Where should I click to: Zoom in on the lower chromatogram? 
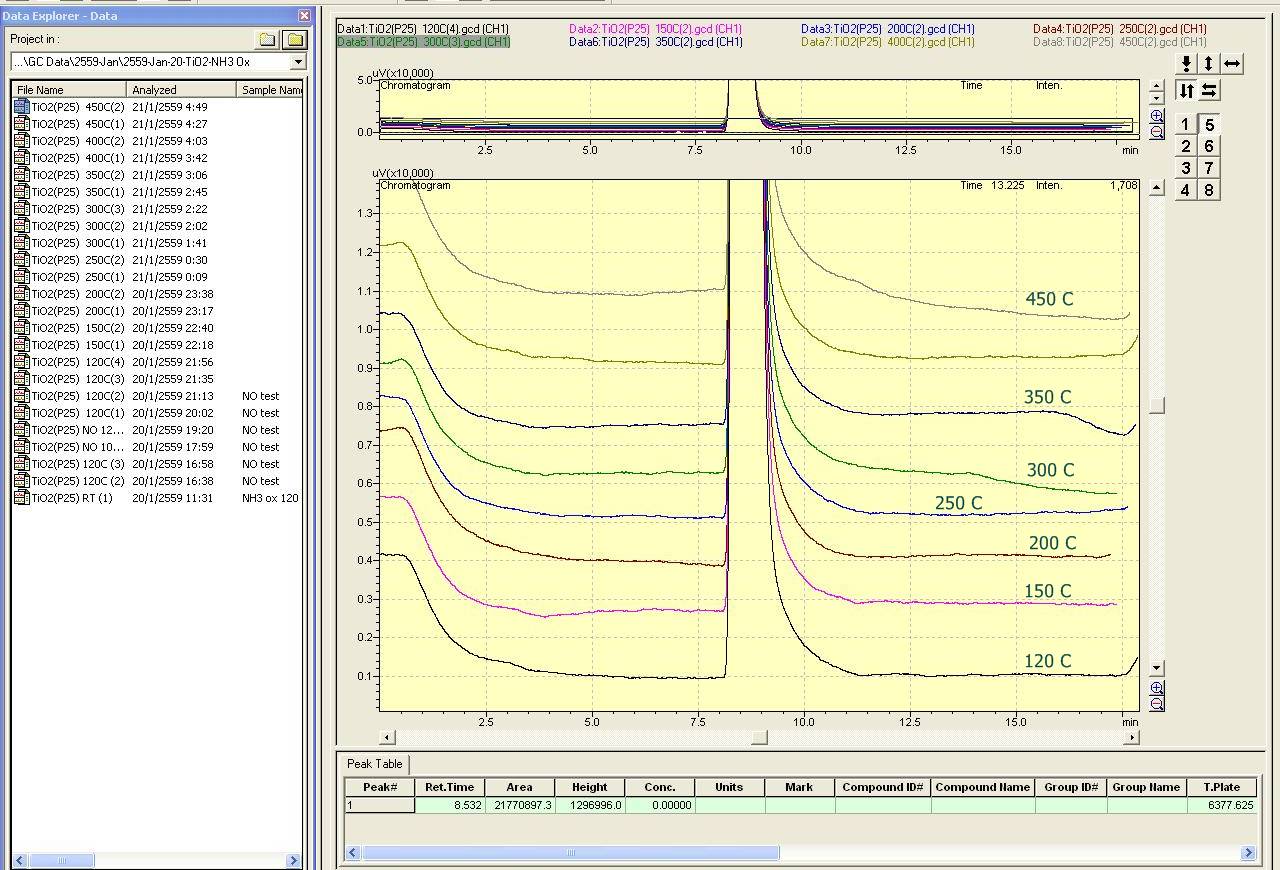click(x=1157, y=688)
